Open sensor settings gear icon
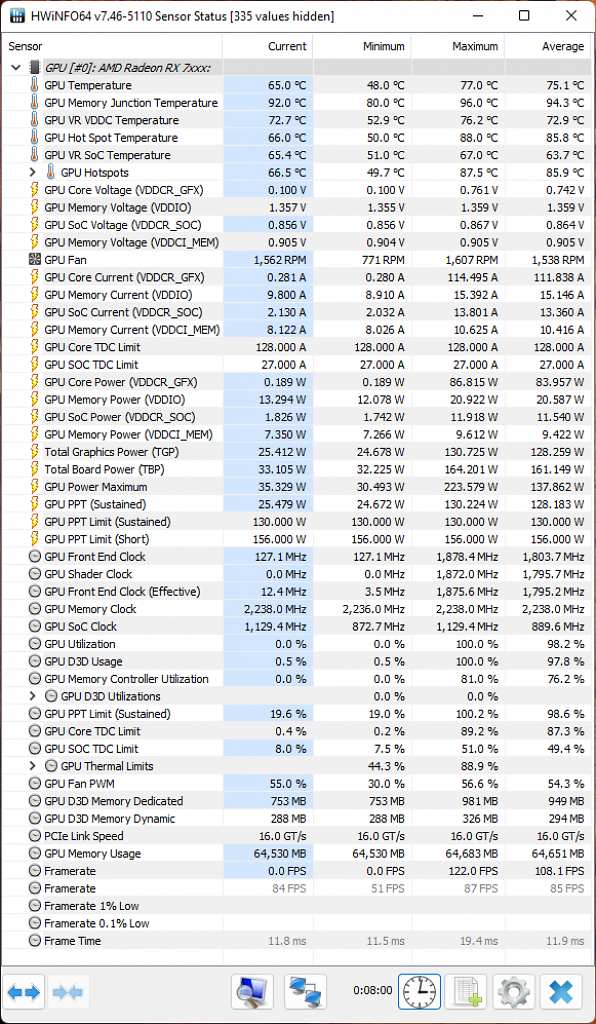Image resolution: width=596 pixels, height=1024 pixels. pos(514,993)
